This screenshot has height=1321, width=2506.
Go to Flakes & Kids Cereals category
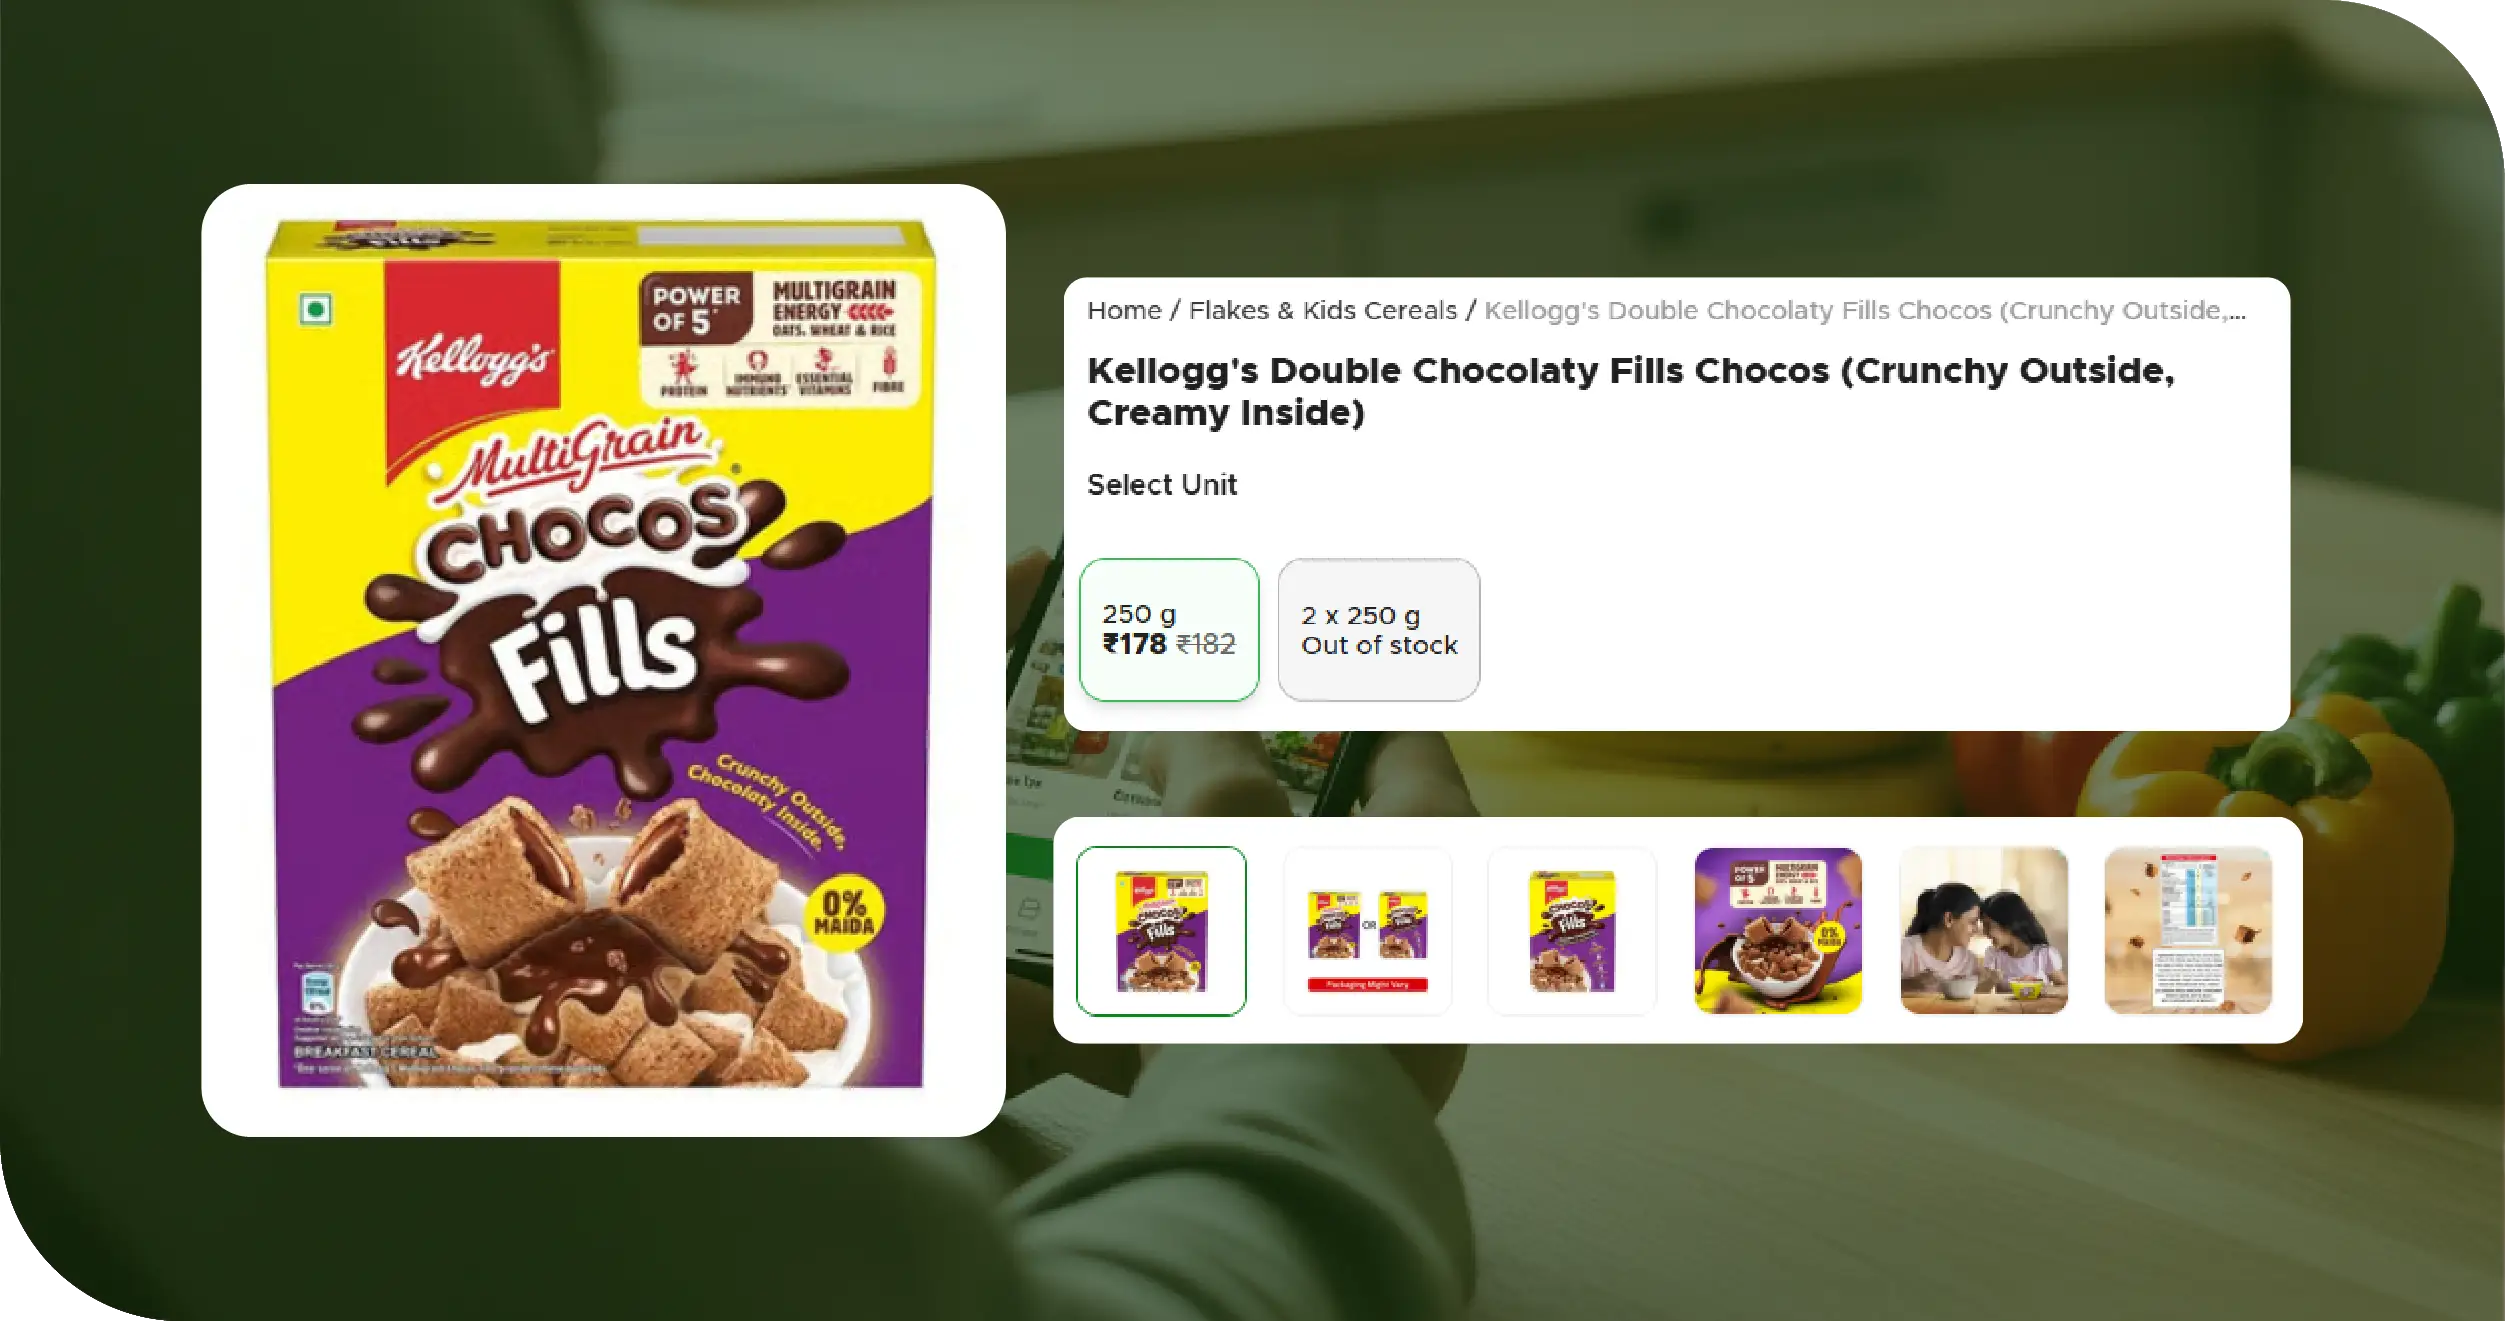pos(1322,311)
